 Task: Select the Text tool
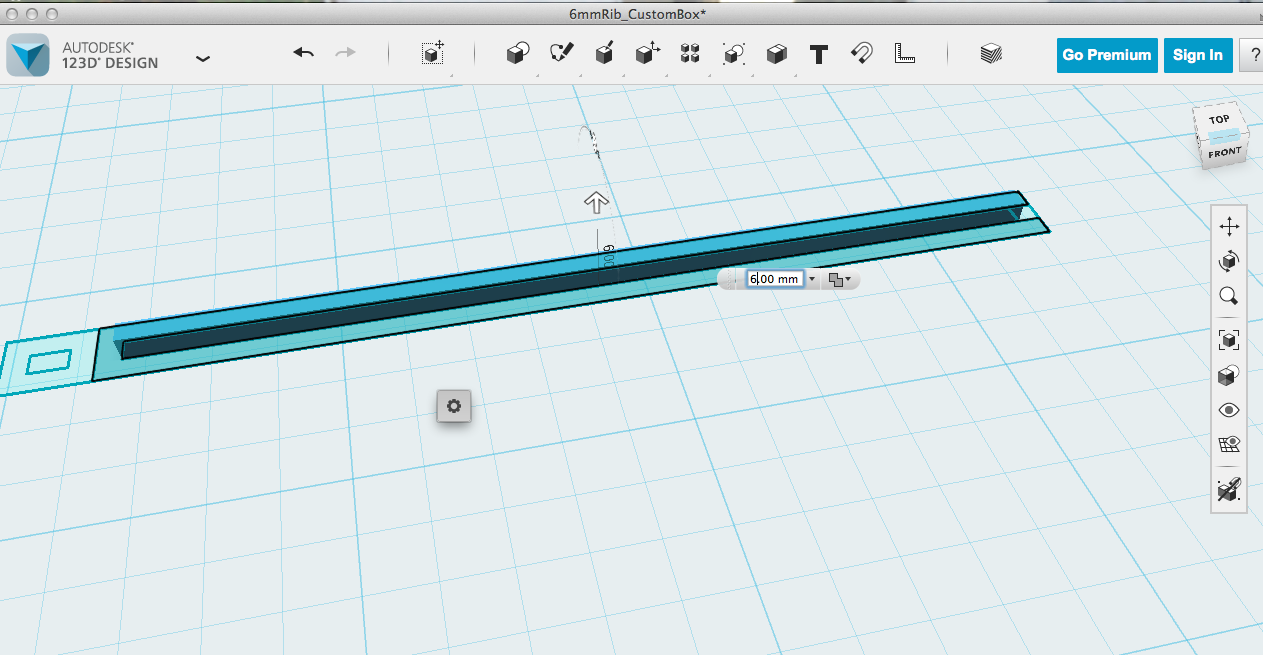pyautogui.click(x=819, y=54)
